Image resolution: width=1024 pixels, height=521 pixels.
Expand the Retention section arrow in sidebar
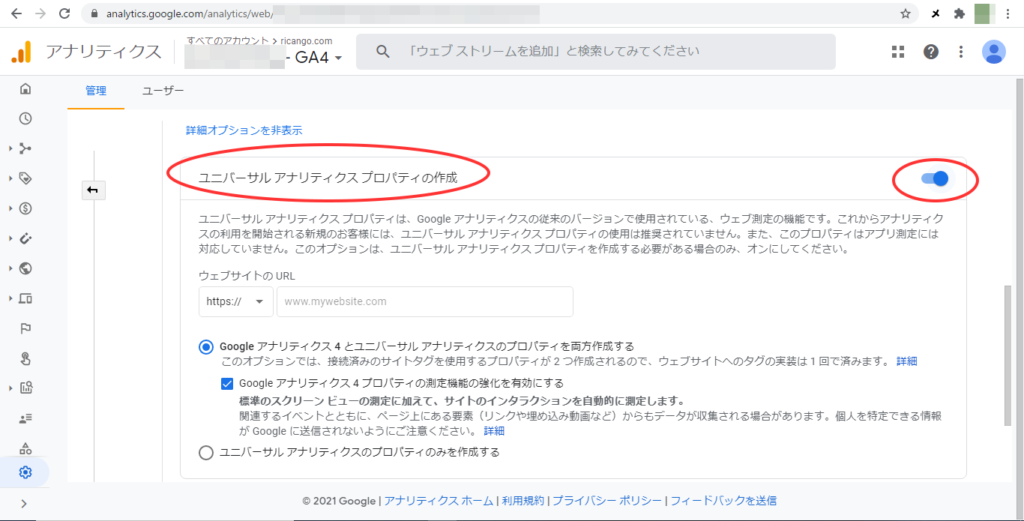11,239
